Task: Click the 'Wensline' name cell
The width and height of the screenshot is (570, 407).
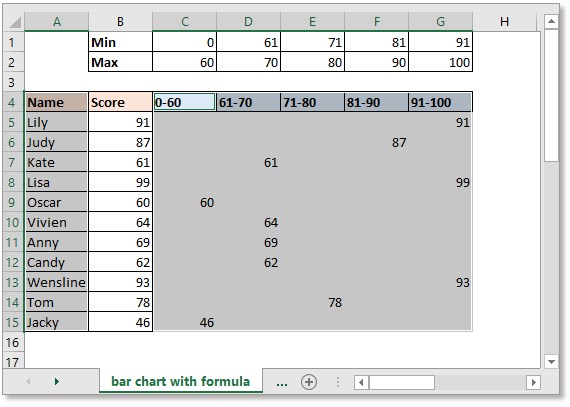Action: [x=56, y=282]
